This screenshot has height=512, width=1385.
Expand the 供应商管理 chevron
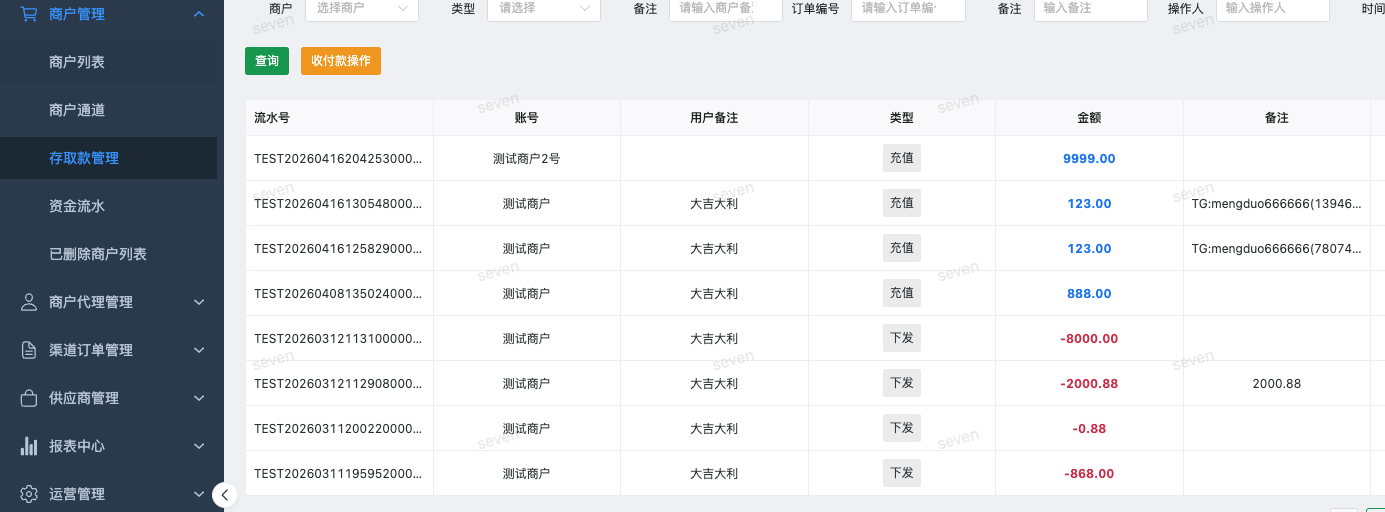point(199,398)
